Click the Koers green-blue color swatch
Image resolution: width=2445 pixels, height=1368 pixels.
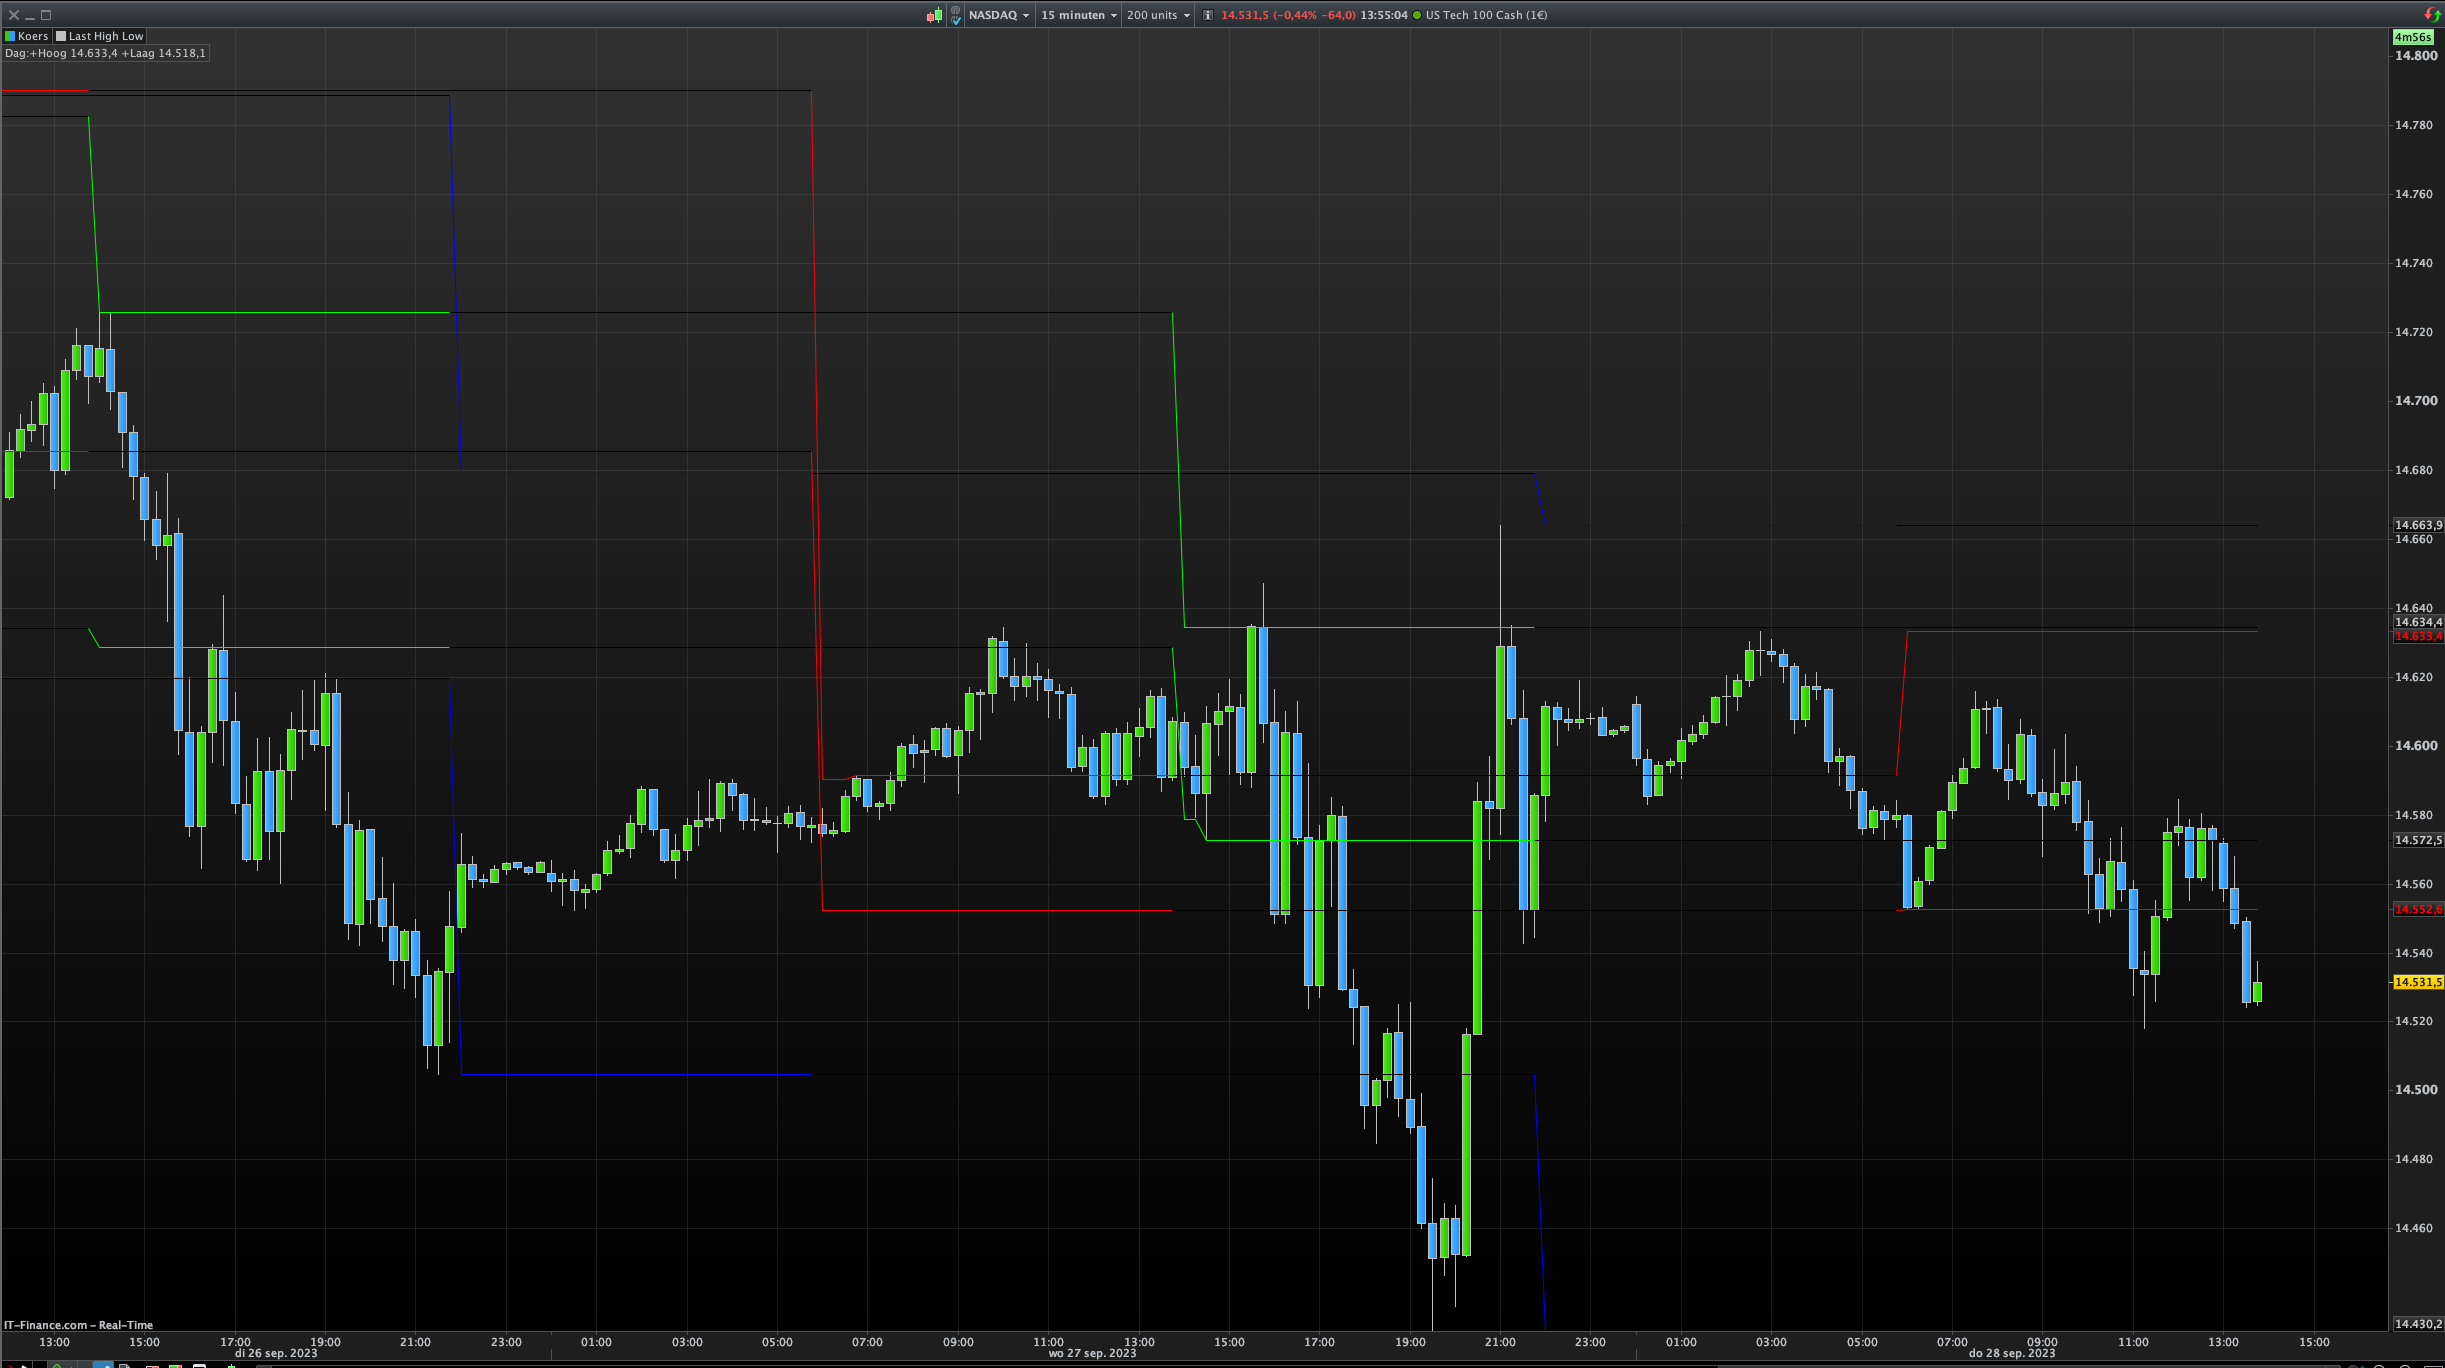(x=10, y=36)
